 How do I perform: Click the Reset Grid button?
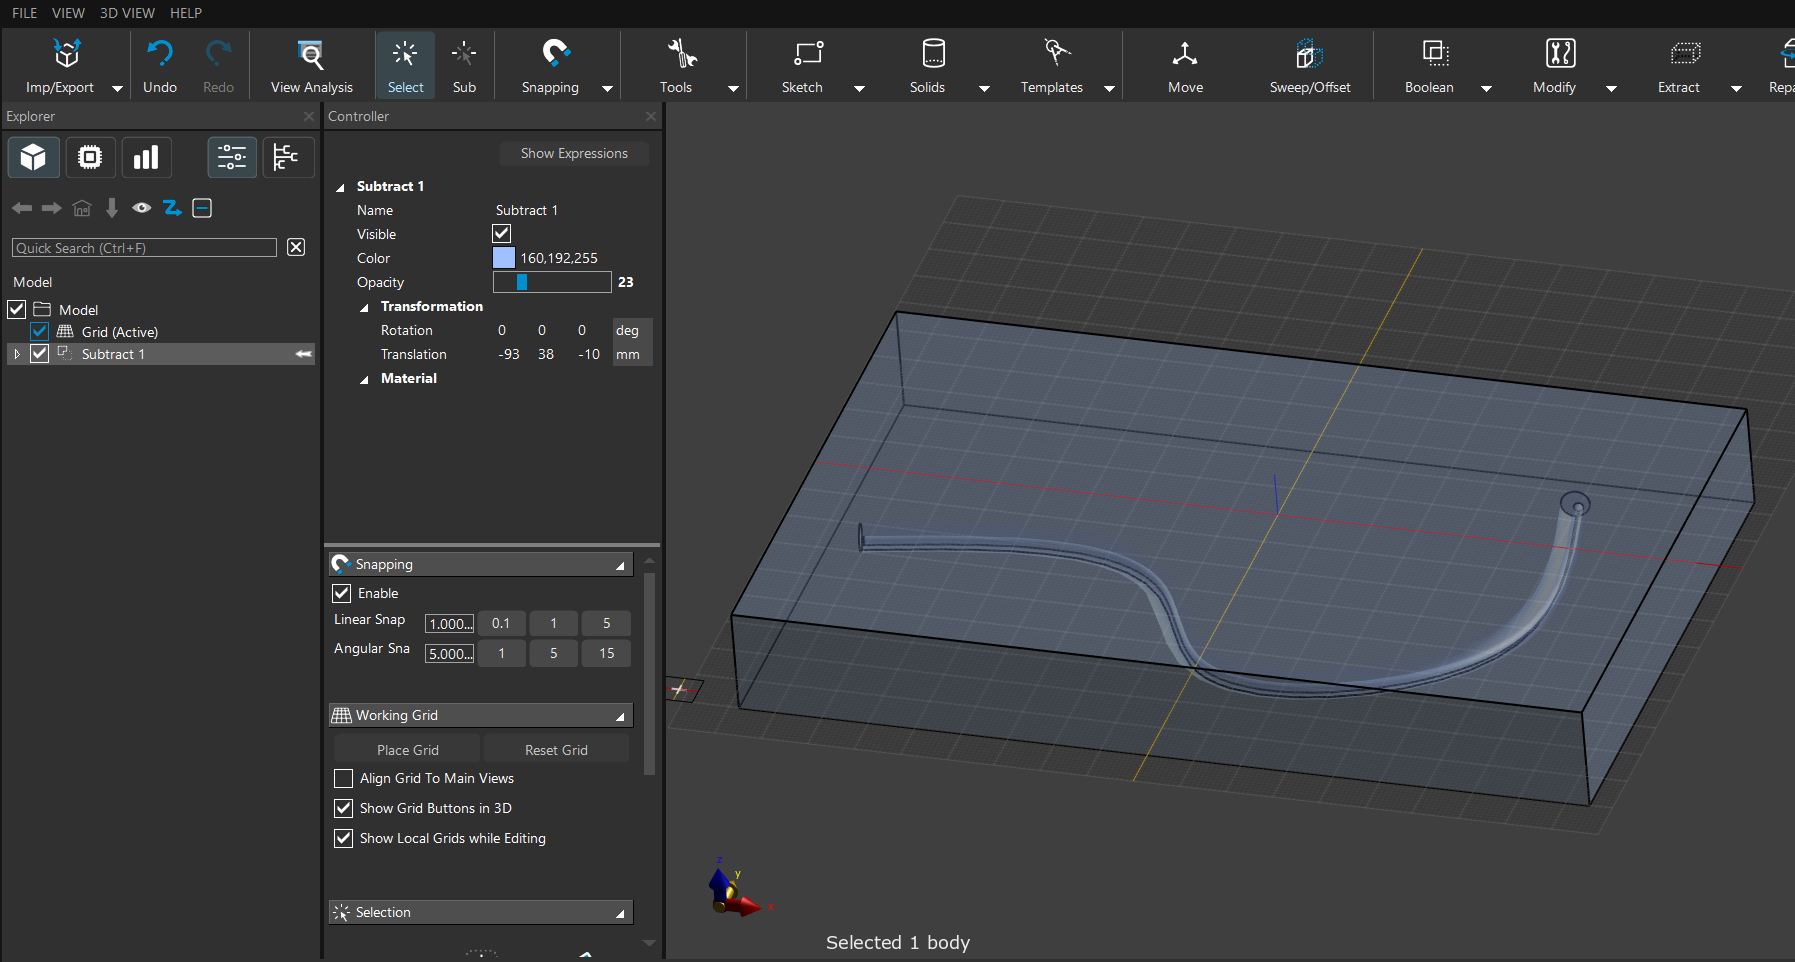tap(556, 750)
